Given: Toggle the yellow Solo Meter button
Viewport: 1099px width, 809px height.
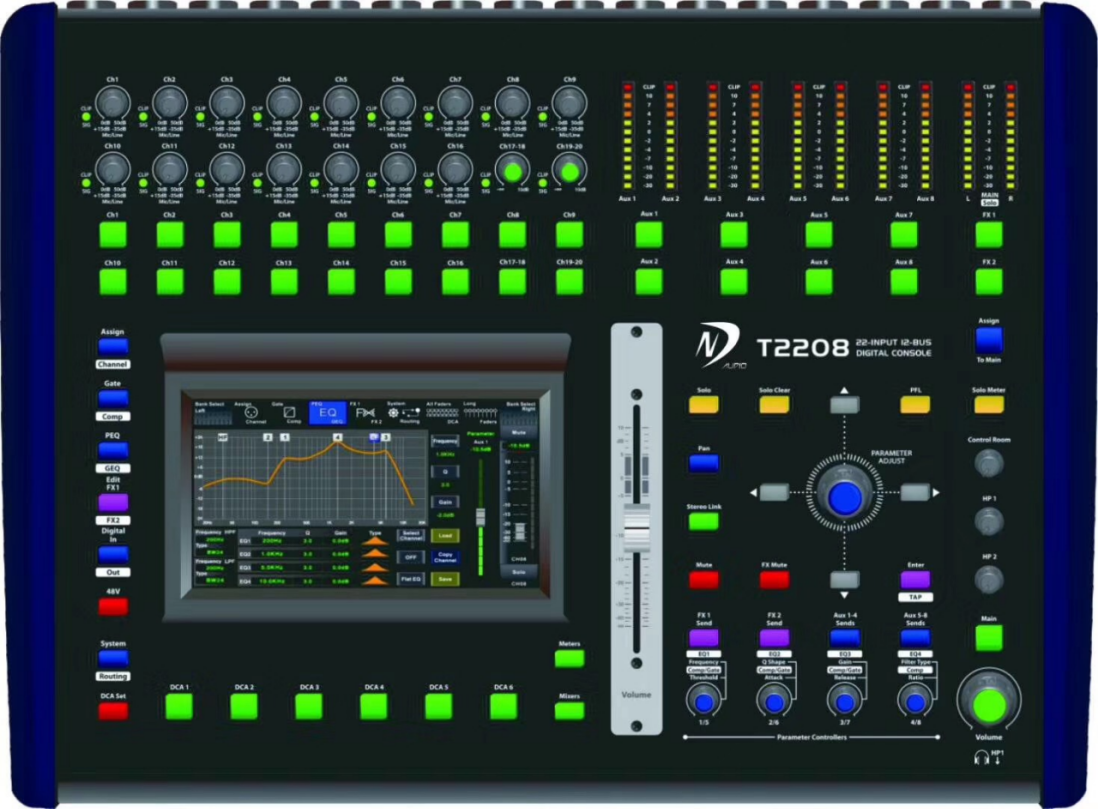Looking at the screenshot, I should (x=988, y=404).
